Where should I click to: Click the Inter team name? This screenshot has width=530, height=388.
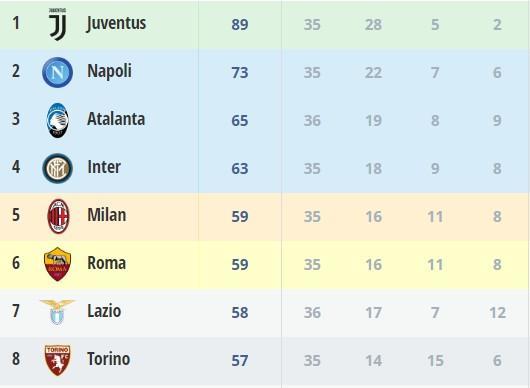104,167
